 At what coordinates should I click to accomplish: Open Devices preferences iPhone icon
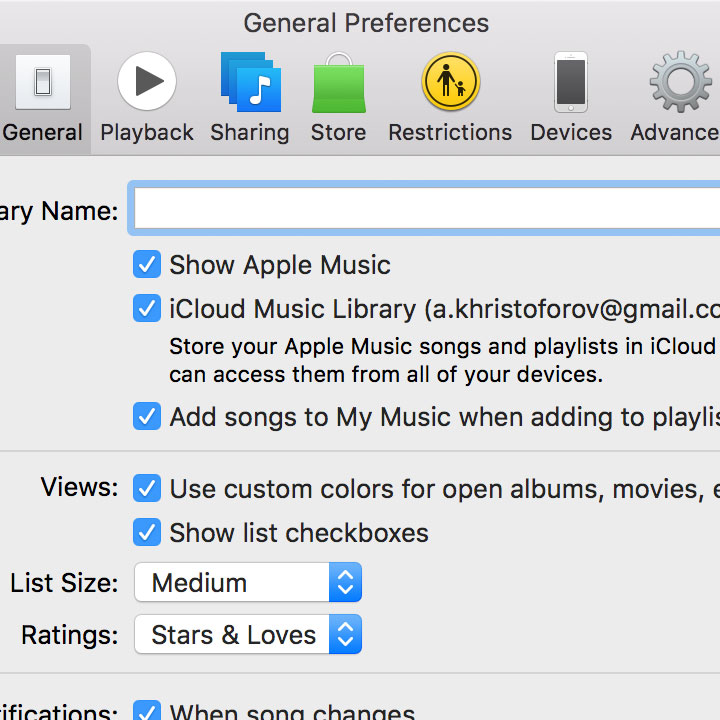tap(571, 83)
